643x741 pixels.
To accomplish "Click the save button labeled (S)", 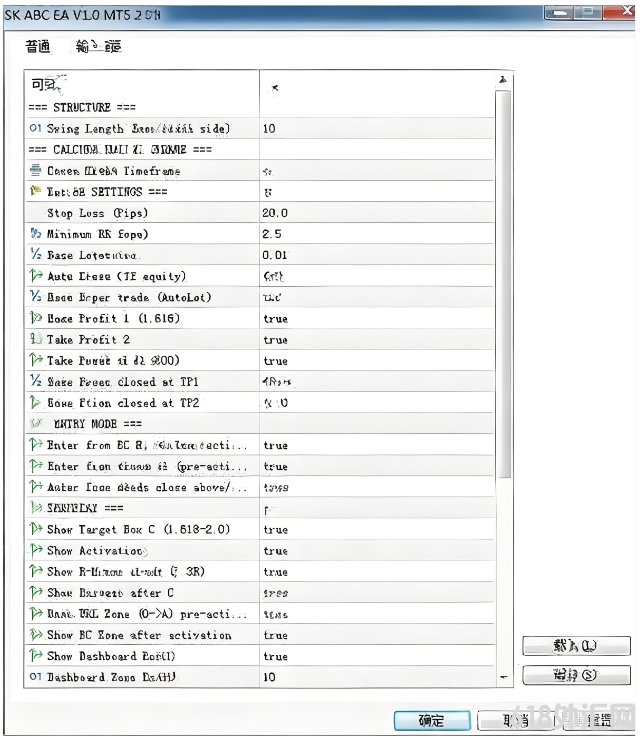I will 576,675.
